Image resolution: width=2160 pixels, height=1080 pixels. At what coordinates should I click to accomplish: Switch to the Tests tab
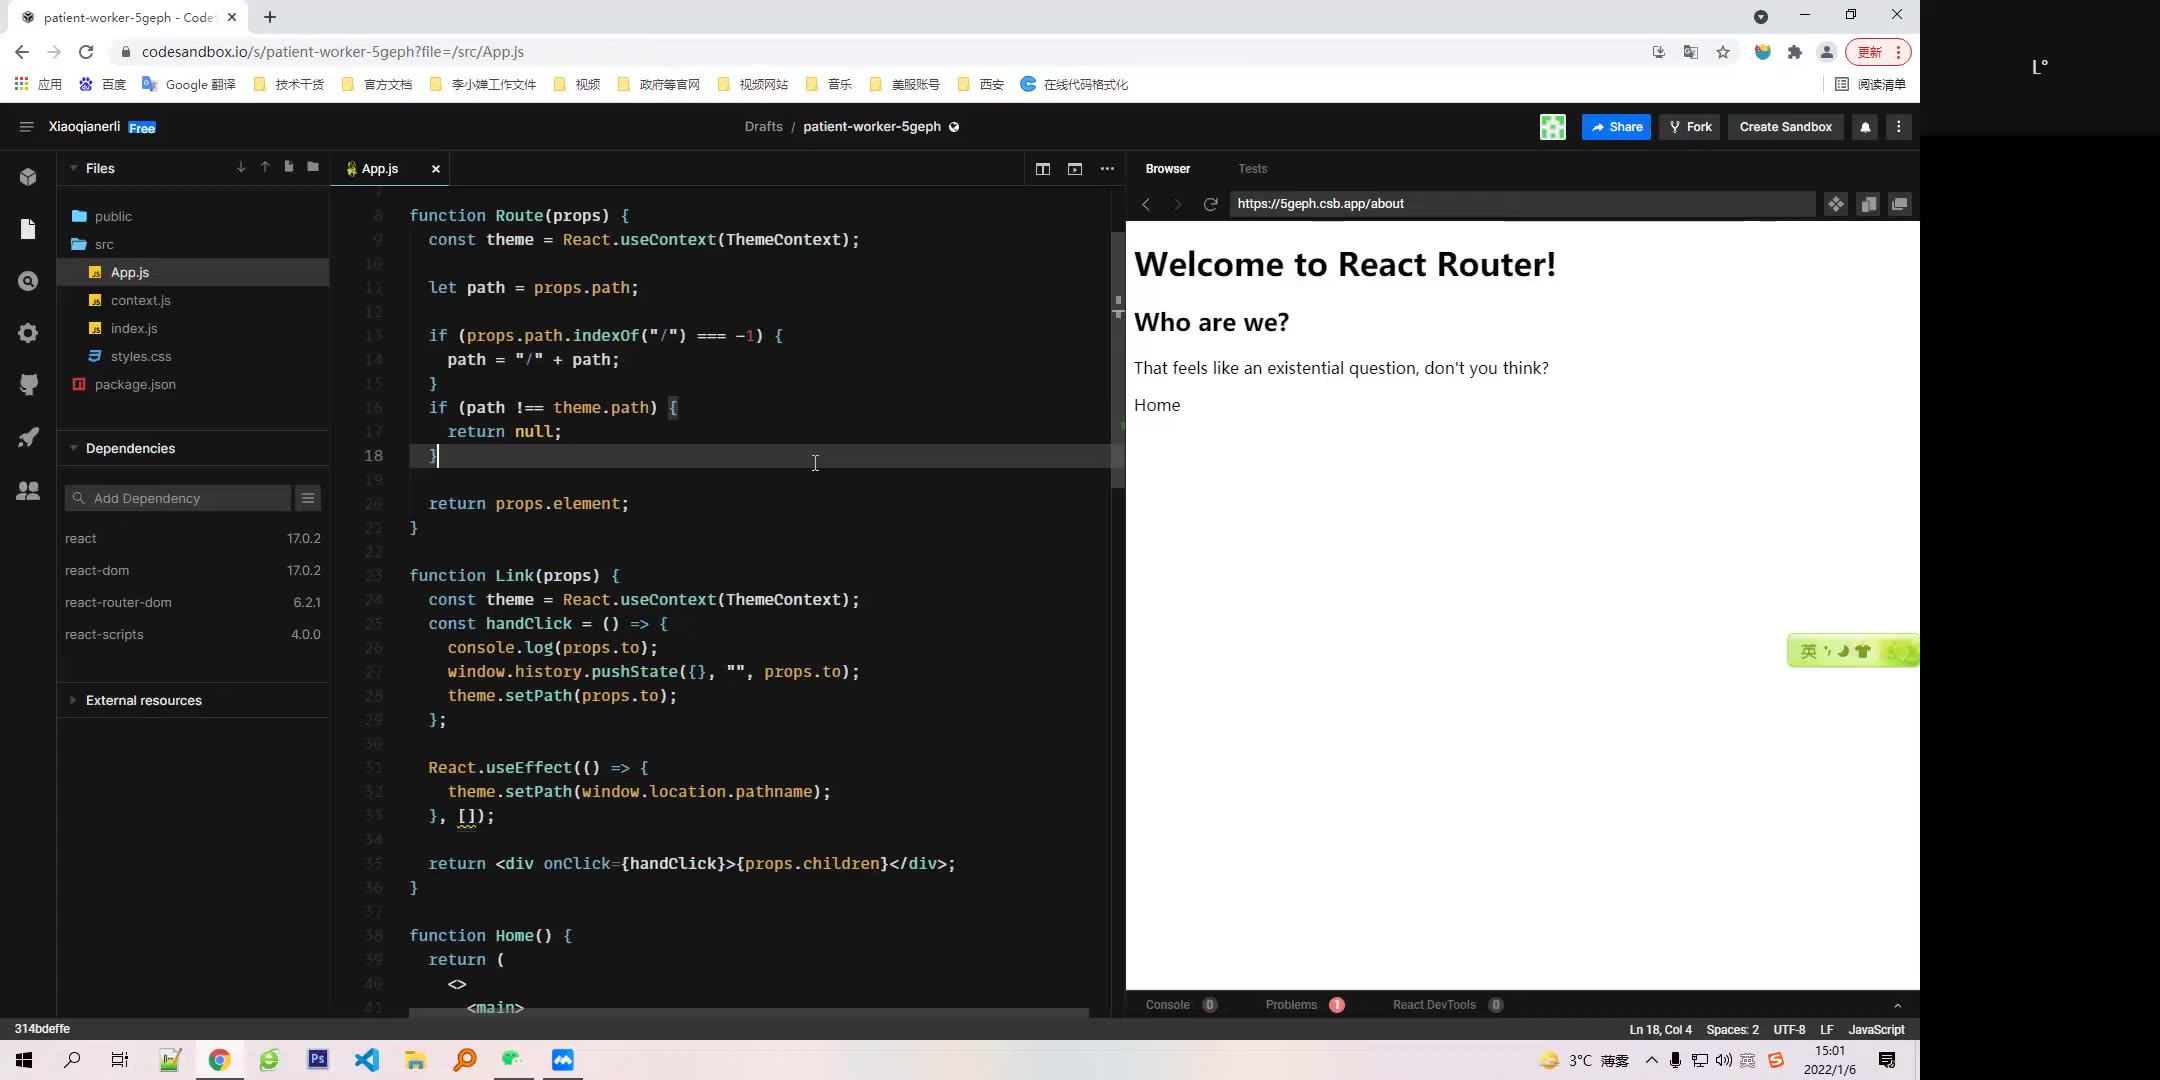click(1253, 168)
